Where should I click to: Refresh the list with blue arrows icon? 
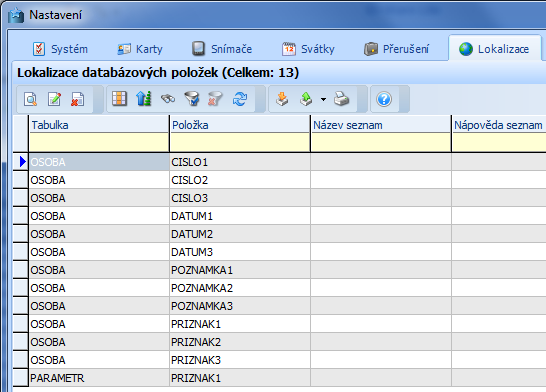coord(240,99)
